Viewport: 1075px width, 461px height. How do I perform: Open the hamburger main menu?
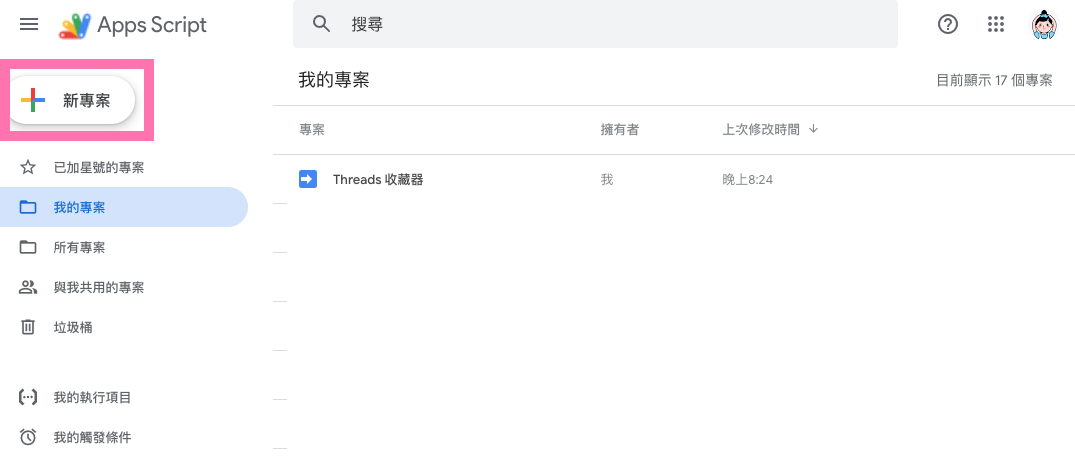click(x=29, y=25)
